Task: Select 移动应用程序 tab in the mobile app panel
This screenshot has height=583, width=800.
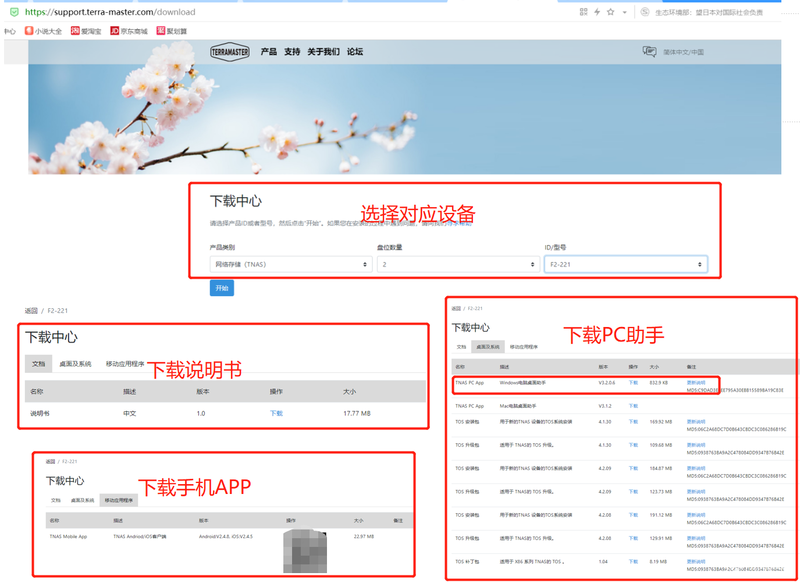Action: 118,500
